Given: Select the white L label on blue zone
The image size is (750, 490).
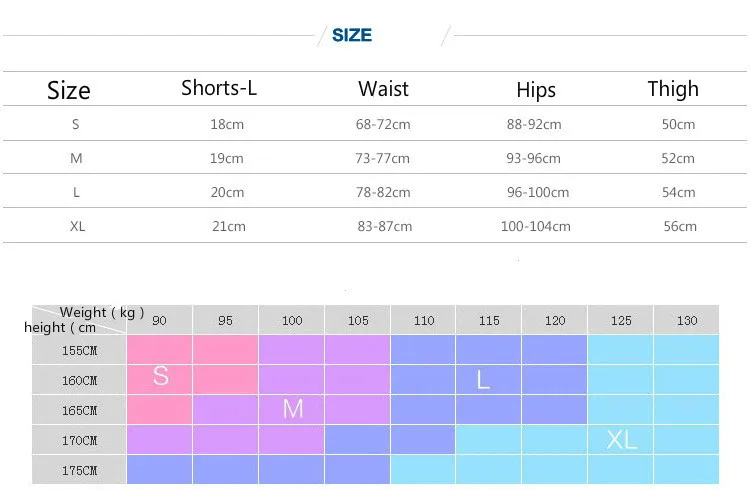Looking at the screenshot, I should (x=483, y=380).
